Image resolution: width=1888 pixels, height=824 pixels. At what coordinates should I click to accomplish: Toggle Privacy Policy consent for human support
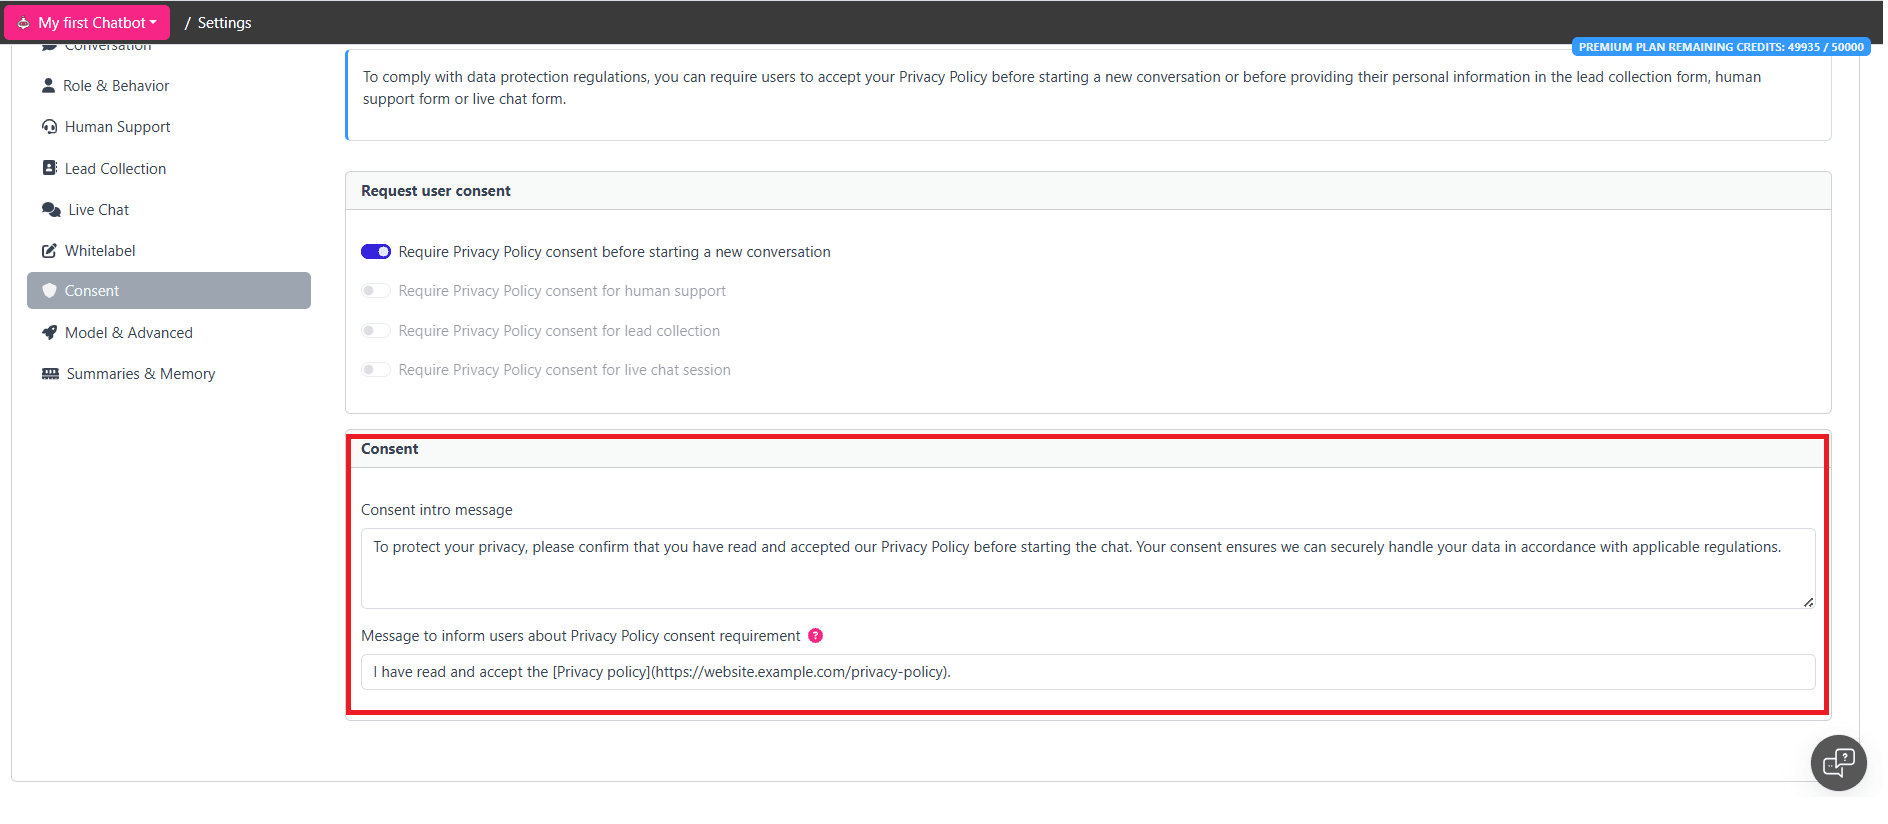tap(376, 291)
